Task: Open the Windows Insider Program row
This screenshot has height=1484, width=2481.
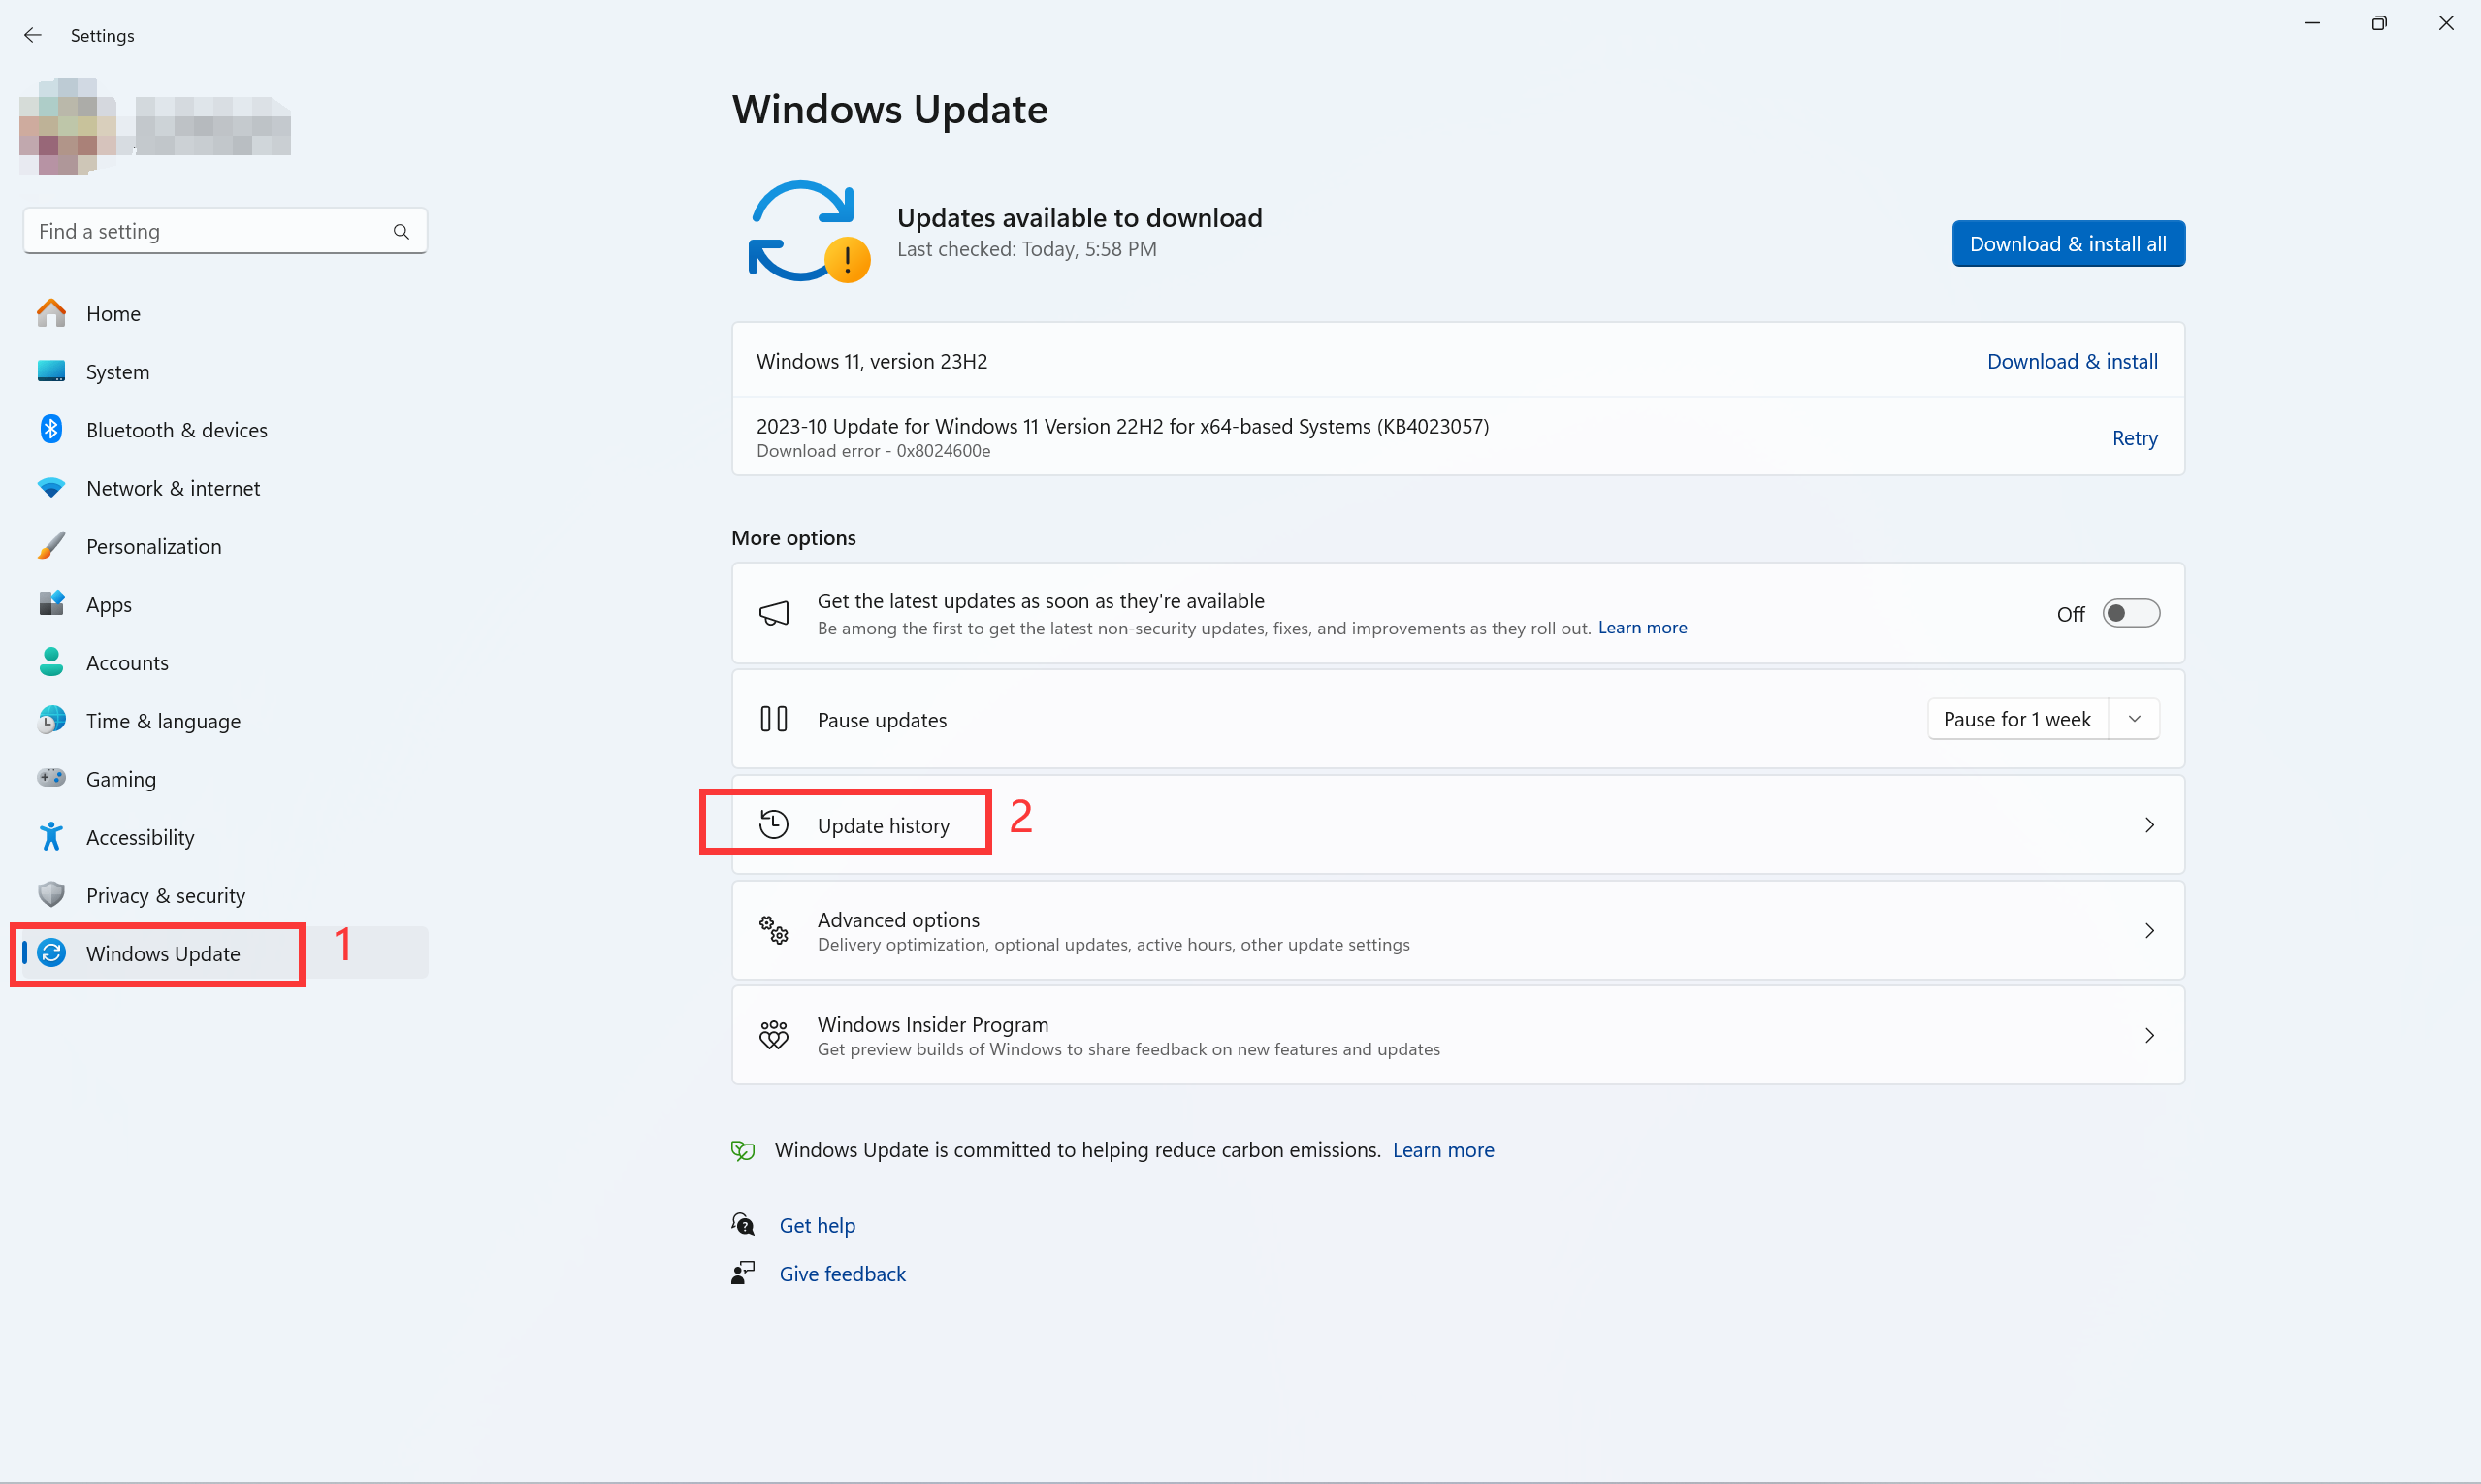Action: point(1458,1035)
